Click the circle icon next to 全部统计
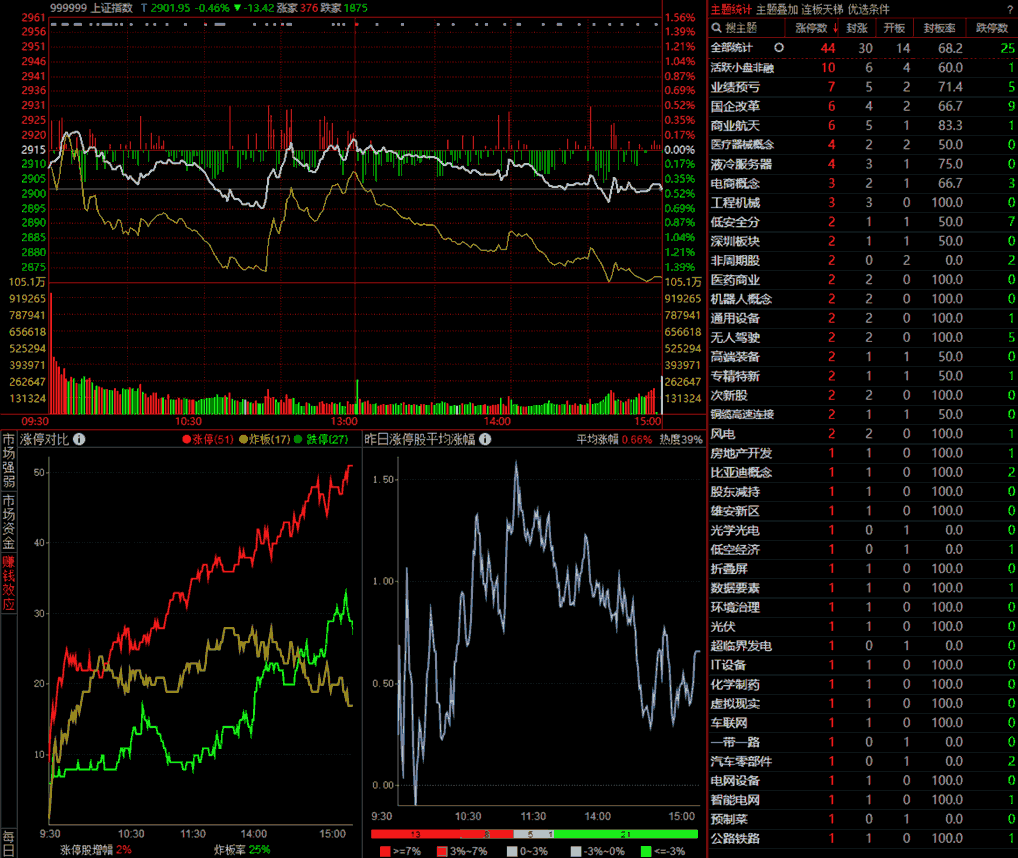1018x858 pixels. [779, 47]
